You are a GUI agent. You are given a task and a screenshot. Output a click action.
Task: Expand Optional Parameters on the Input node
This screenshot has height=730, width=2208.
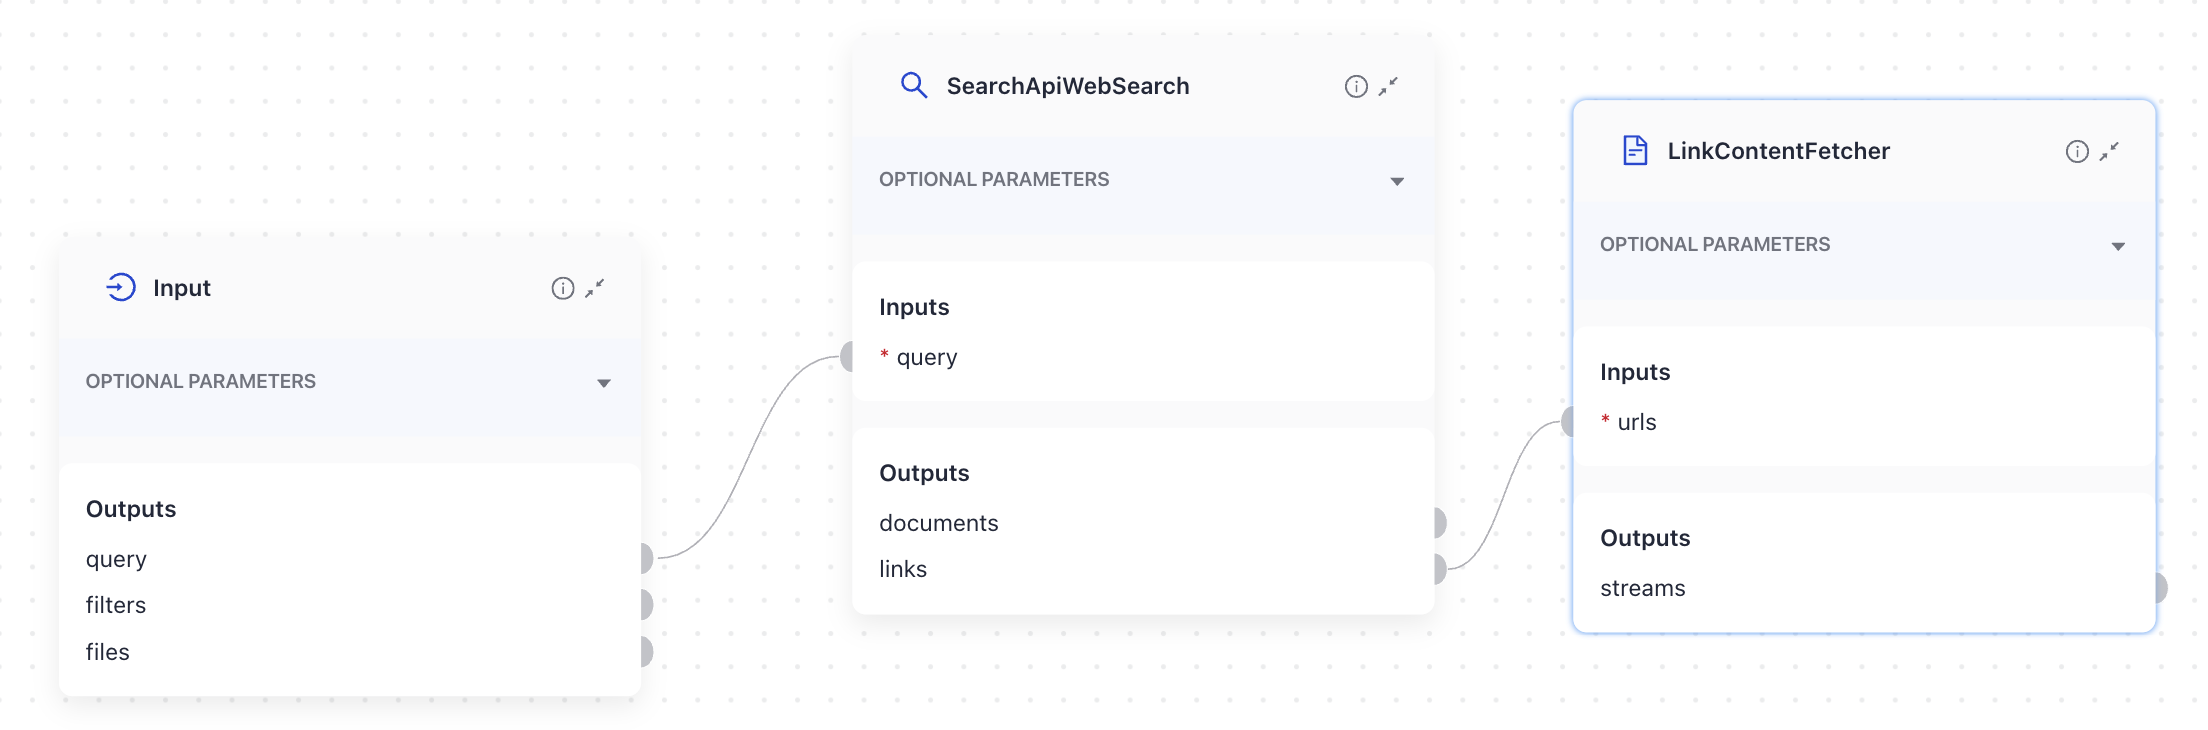click(603, 382)
